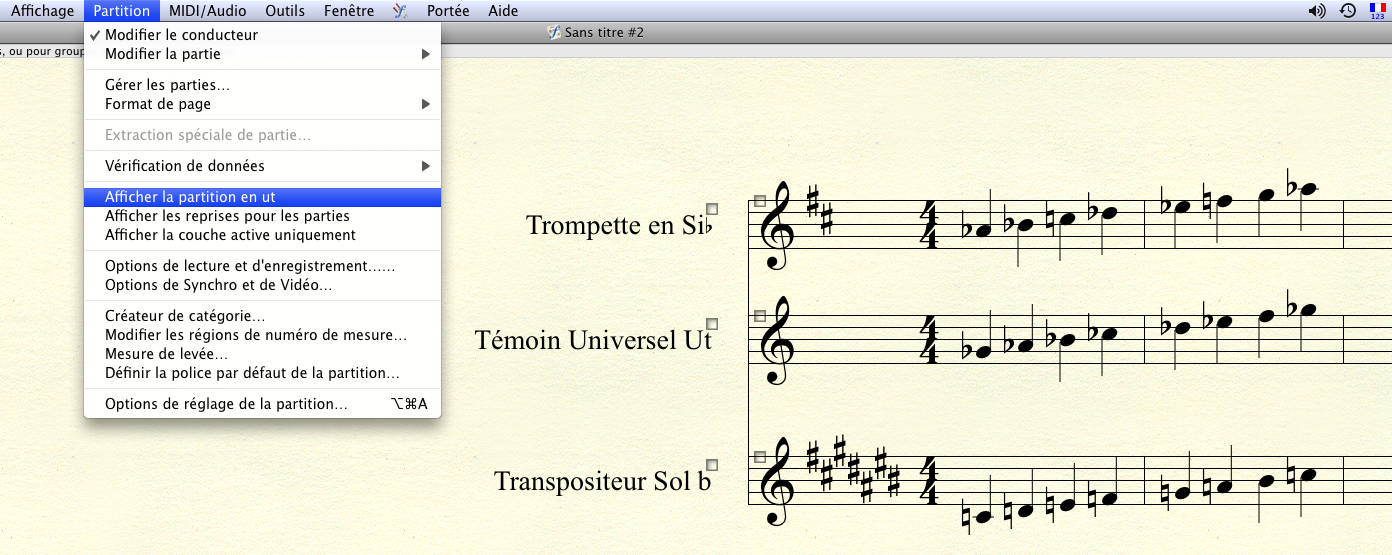Toggle Modifier le conducteur checkmark item
Viewport: 1392px width, 555px height.
coord(262,35)
